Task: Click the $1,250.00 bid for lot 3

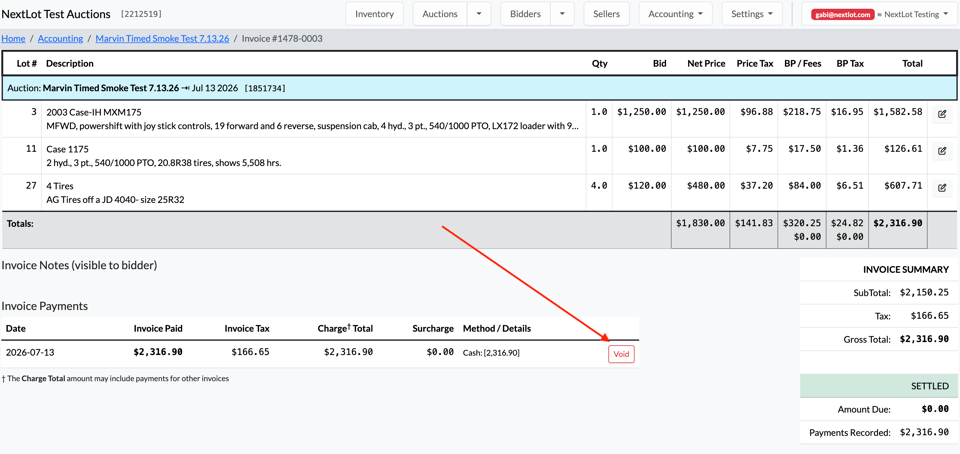Action: (x=642, y=112)
